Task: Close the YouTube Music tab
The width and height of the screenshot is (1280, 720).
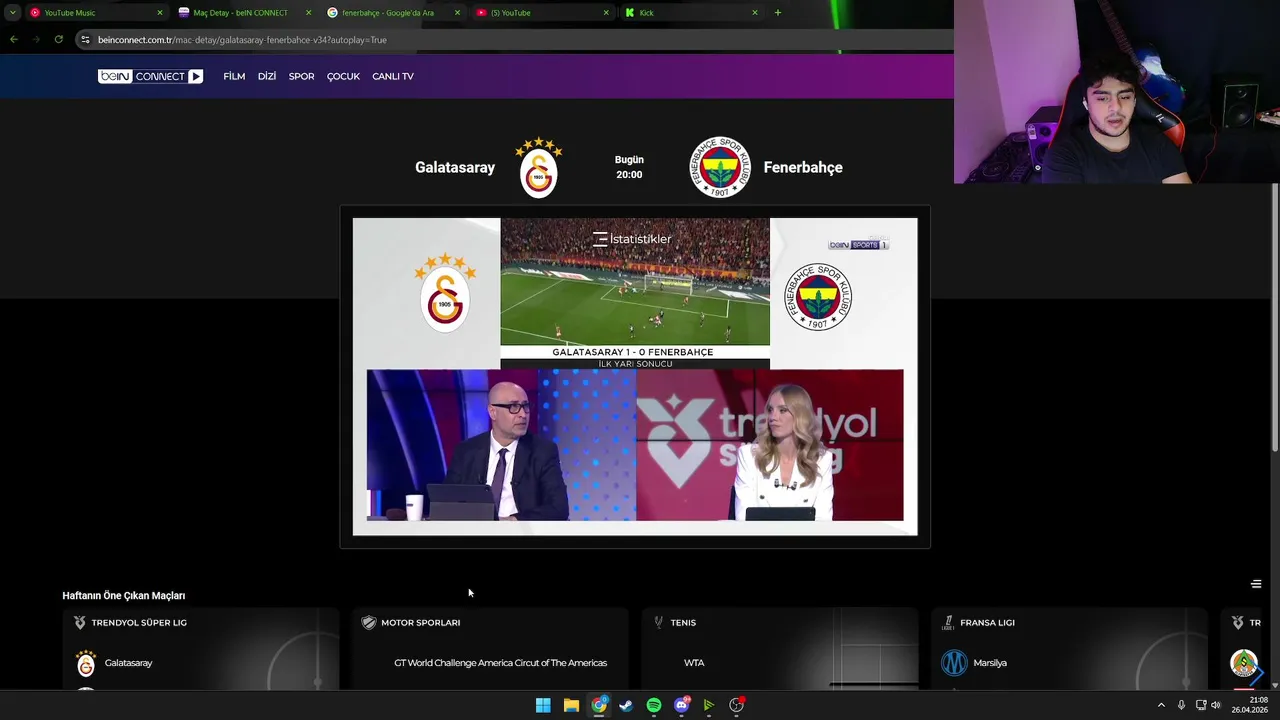Action: [x=159, y=13]
